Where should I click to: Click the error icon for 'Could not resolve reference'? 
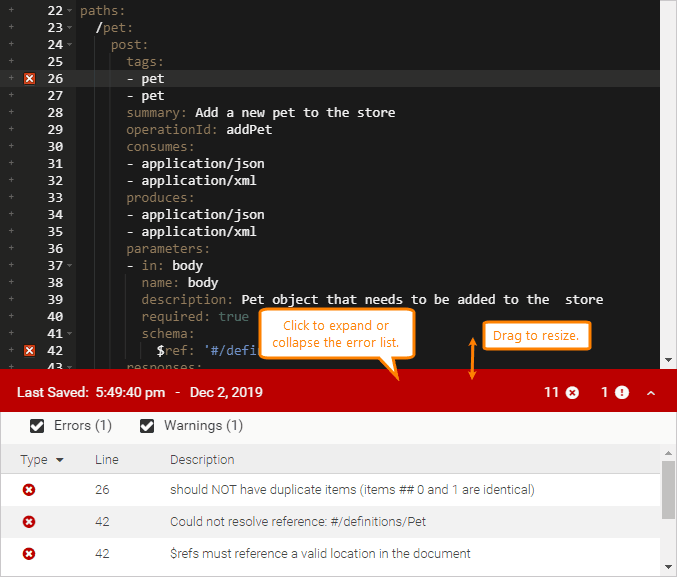click(29, 522)
